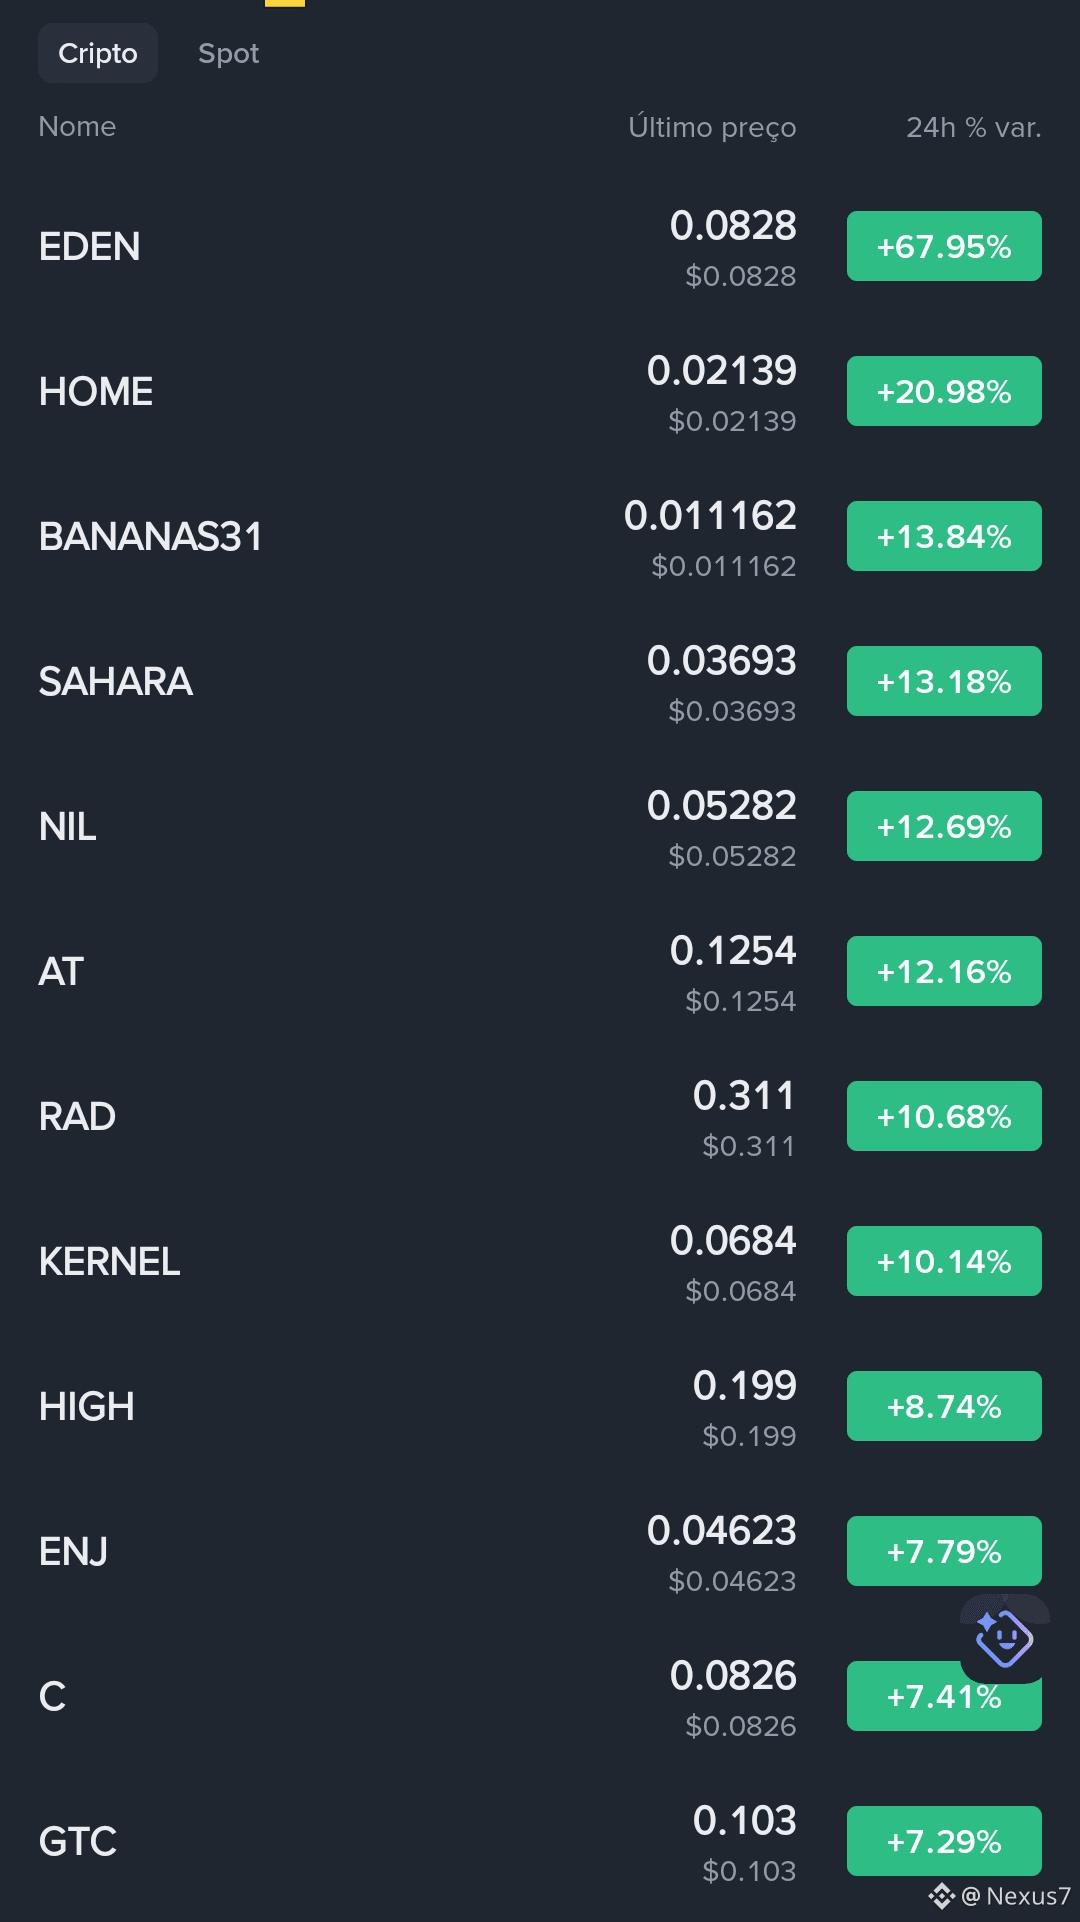Open the RAD listing

pos(540,1117)
